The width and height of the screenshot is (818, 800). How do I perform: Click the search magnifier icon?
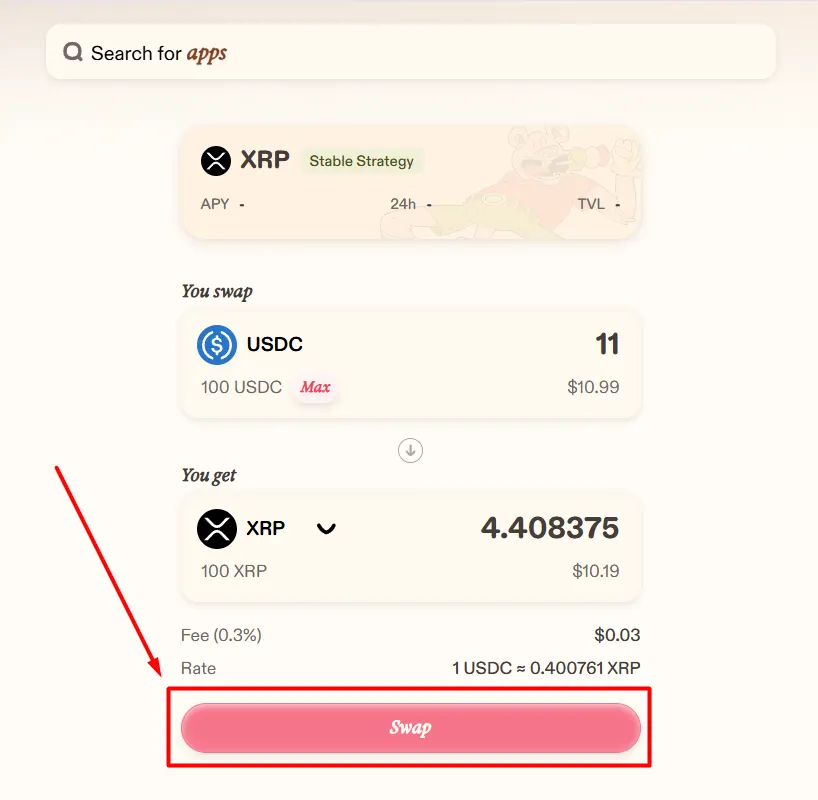point(73,52)
